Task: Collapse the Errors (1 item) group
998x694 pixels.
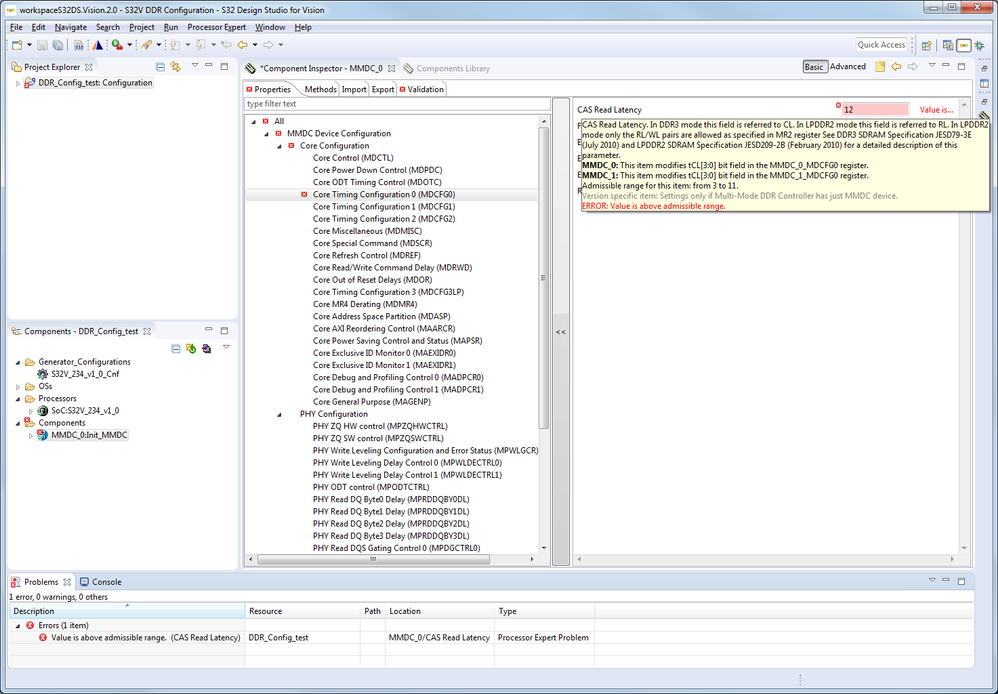Action: [18, 626]
